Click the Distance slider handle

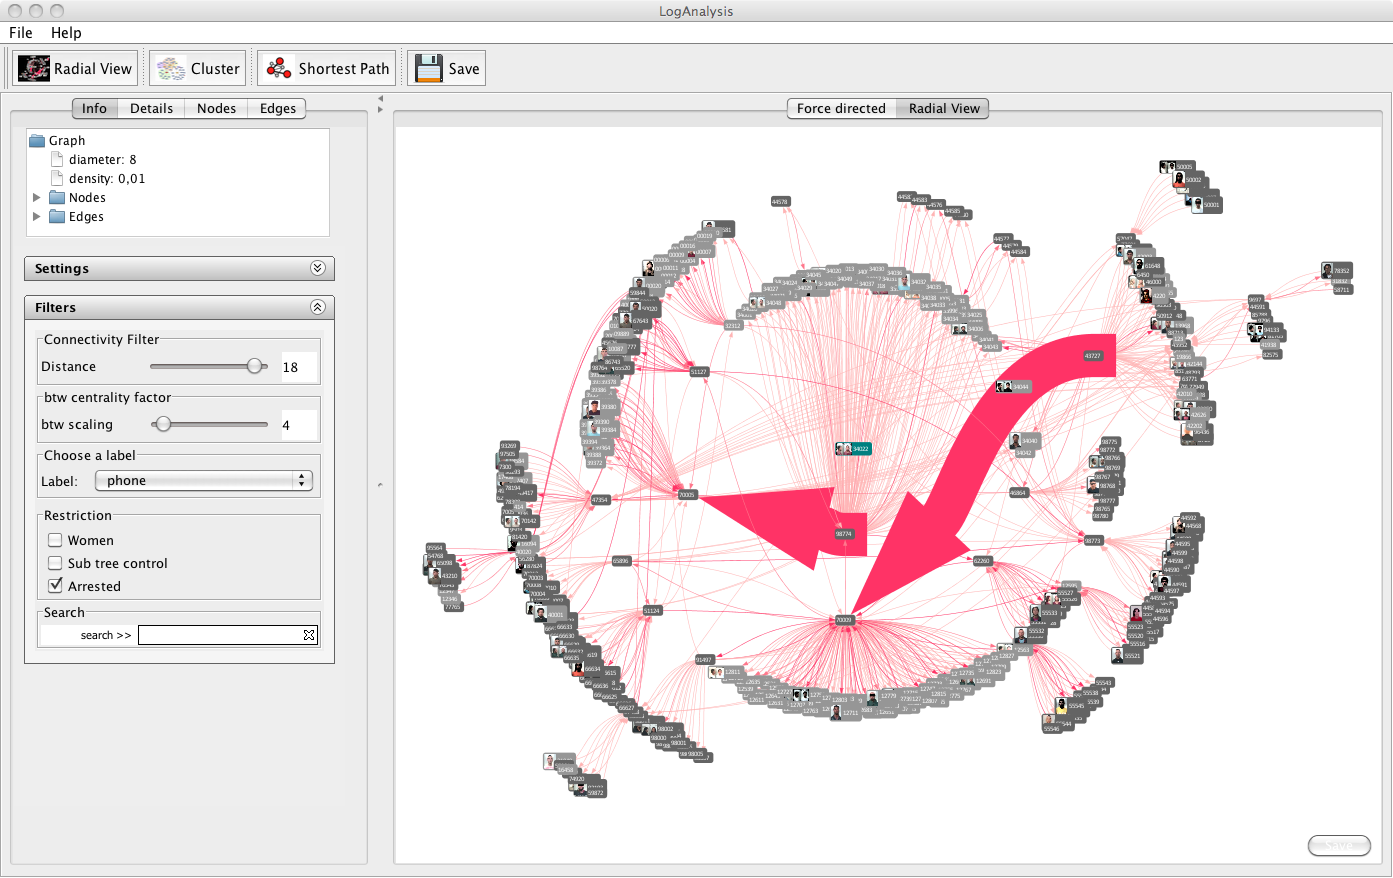pos(255,367)
